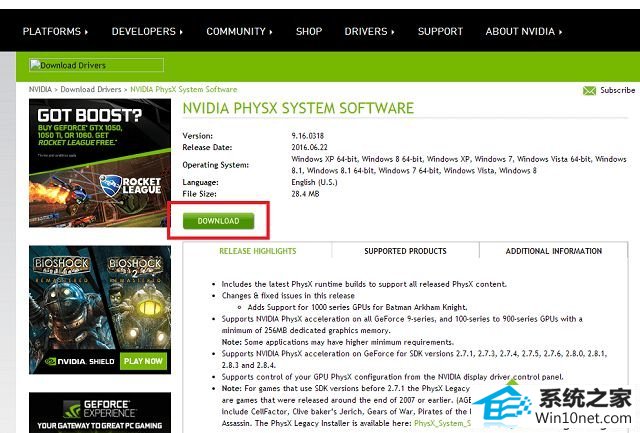Click NVIDIA PhysX System Software breadcrumb
This screenshot has height=433, width=640.
(184, 89)
